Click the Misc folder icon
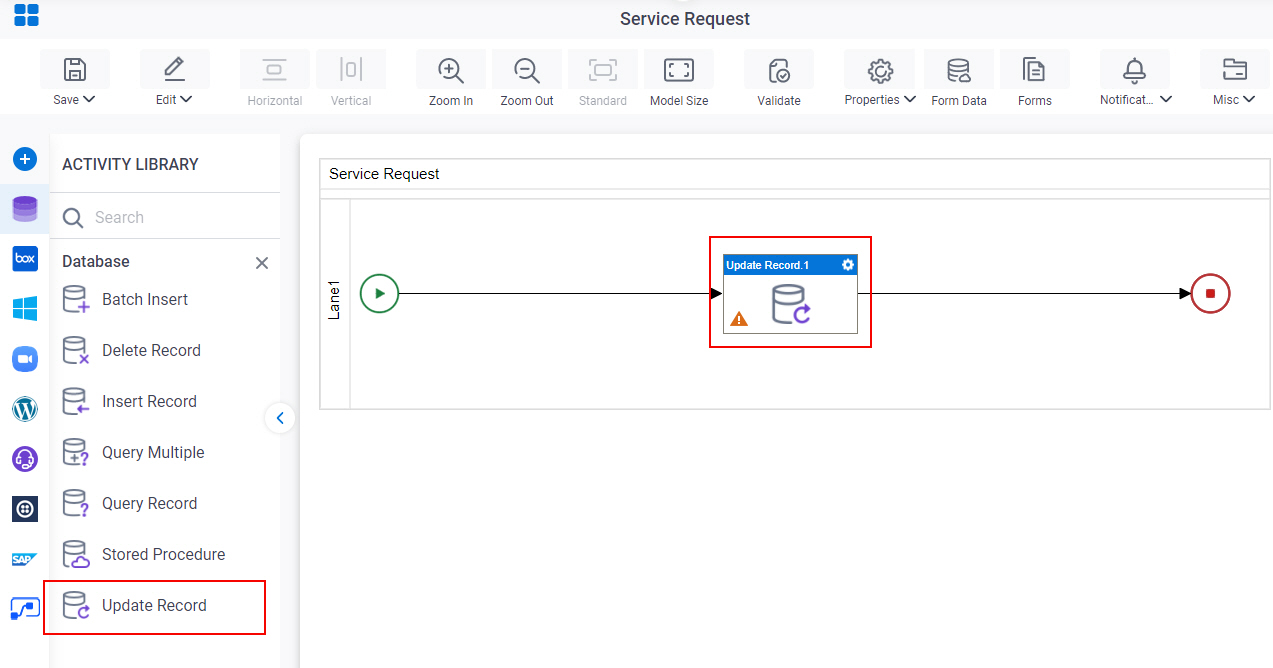The width and height of the screenshot is (1273, 668). pos(1235,69)
